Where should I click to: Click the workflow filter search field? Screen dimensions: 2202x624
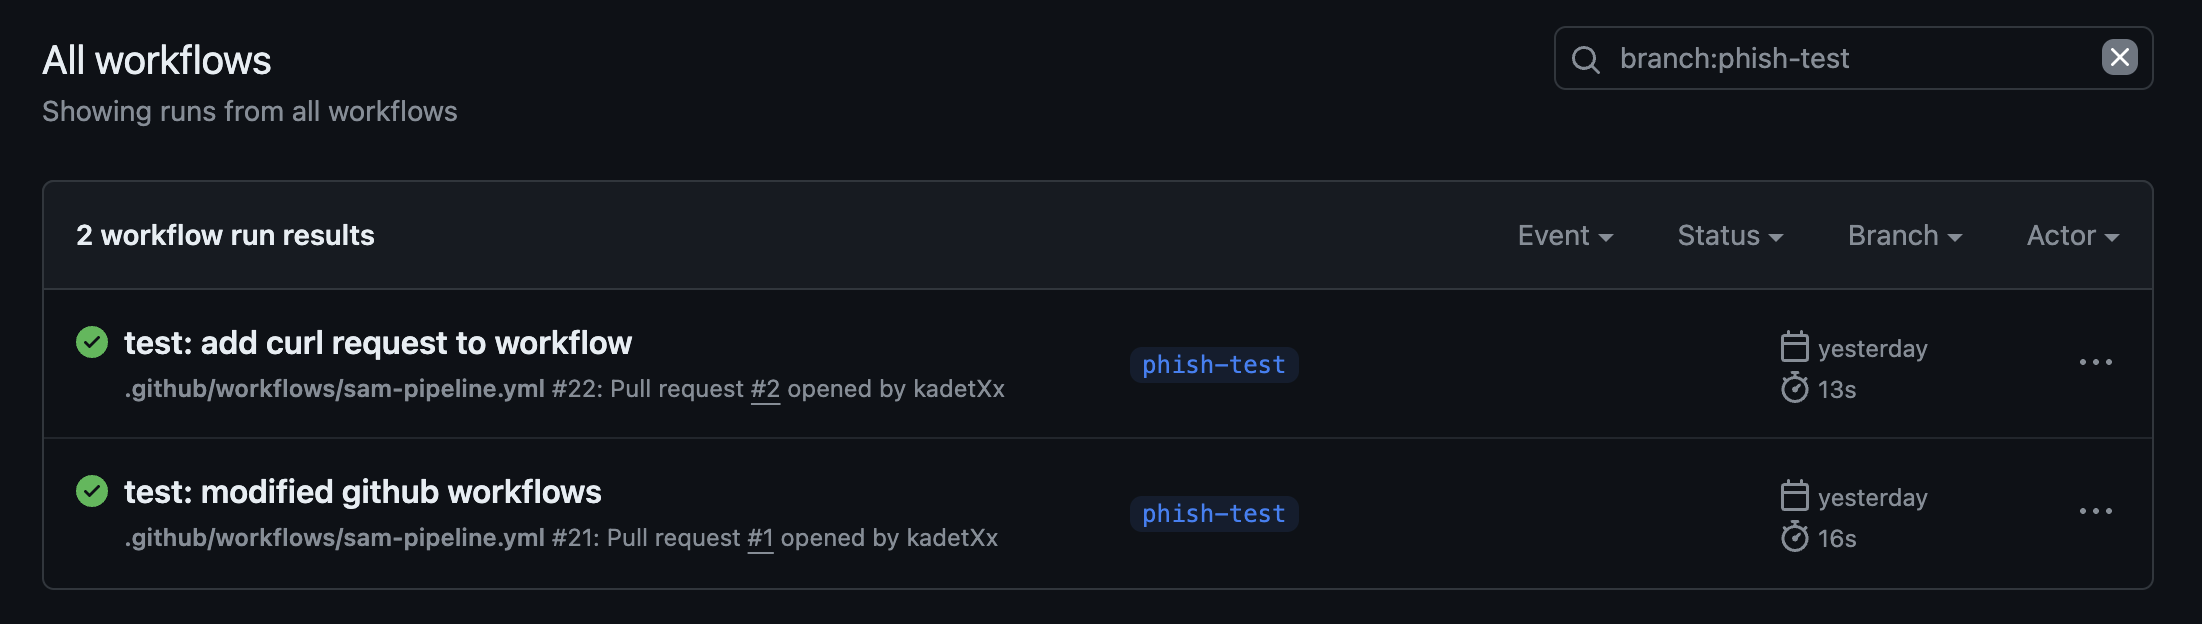coord(1850,59)
